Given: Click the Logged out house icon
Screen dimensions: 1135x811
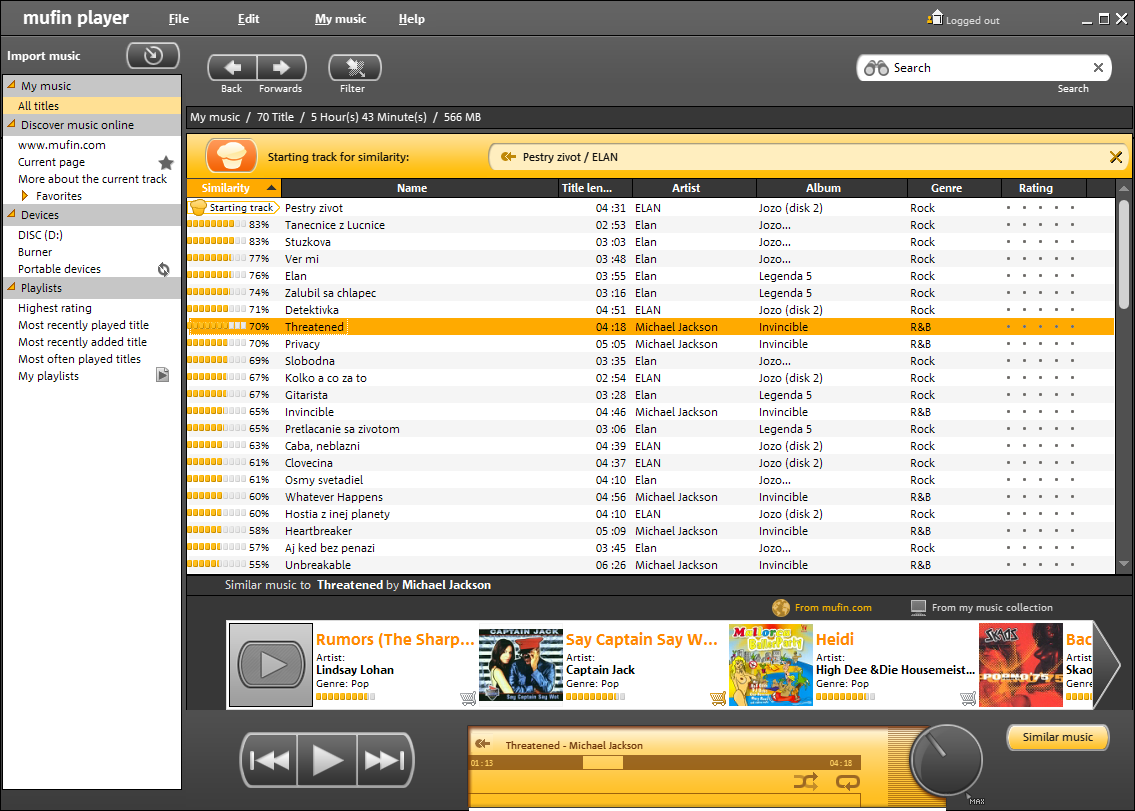Looking at the screenshot, I should (x=935, y=18).
